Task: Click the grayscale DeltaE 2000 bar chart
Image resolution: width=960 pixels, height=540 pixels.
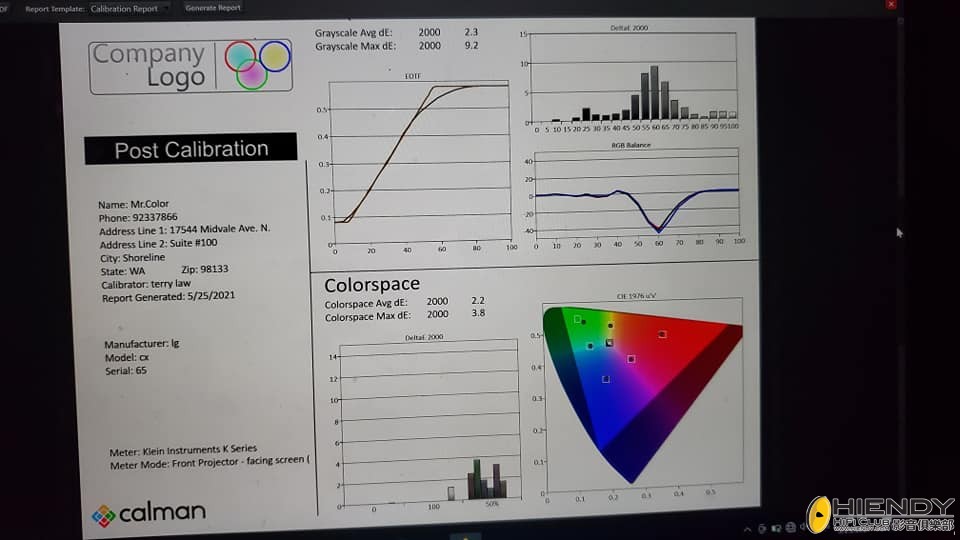Action: click(636, 78)
